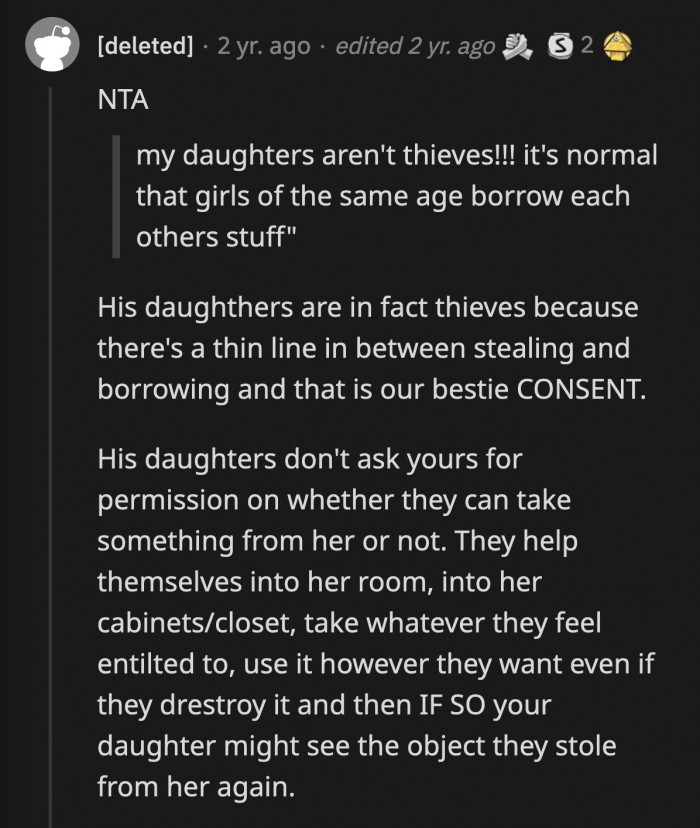
Task: Click the handshake award icon
Action: pos(516,46)
